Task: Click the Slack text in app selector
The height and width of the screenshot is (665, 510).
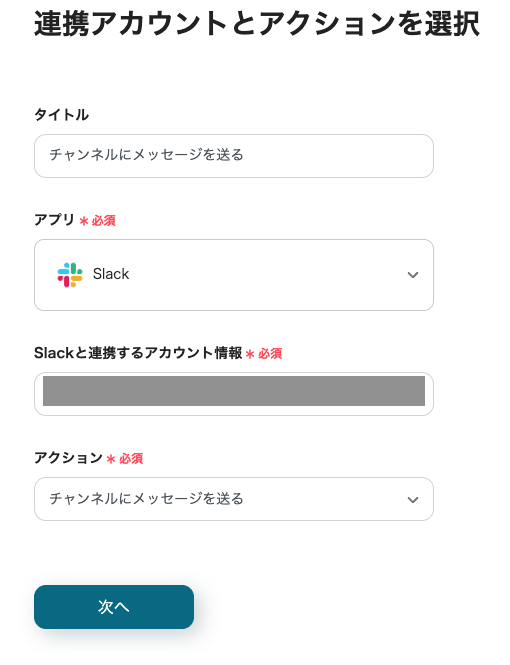Action: click(x=111, y=274)
